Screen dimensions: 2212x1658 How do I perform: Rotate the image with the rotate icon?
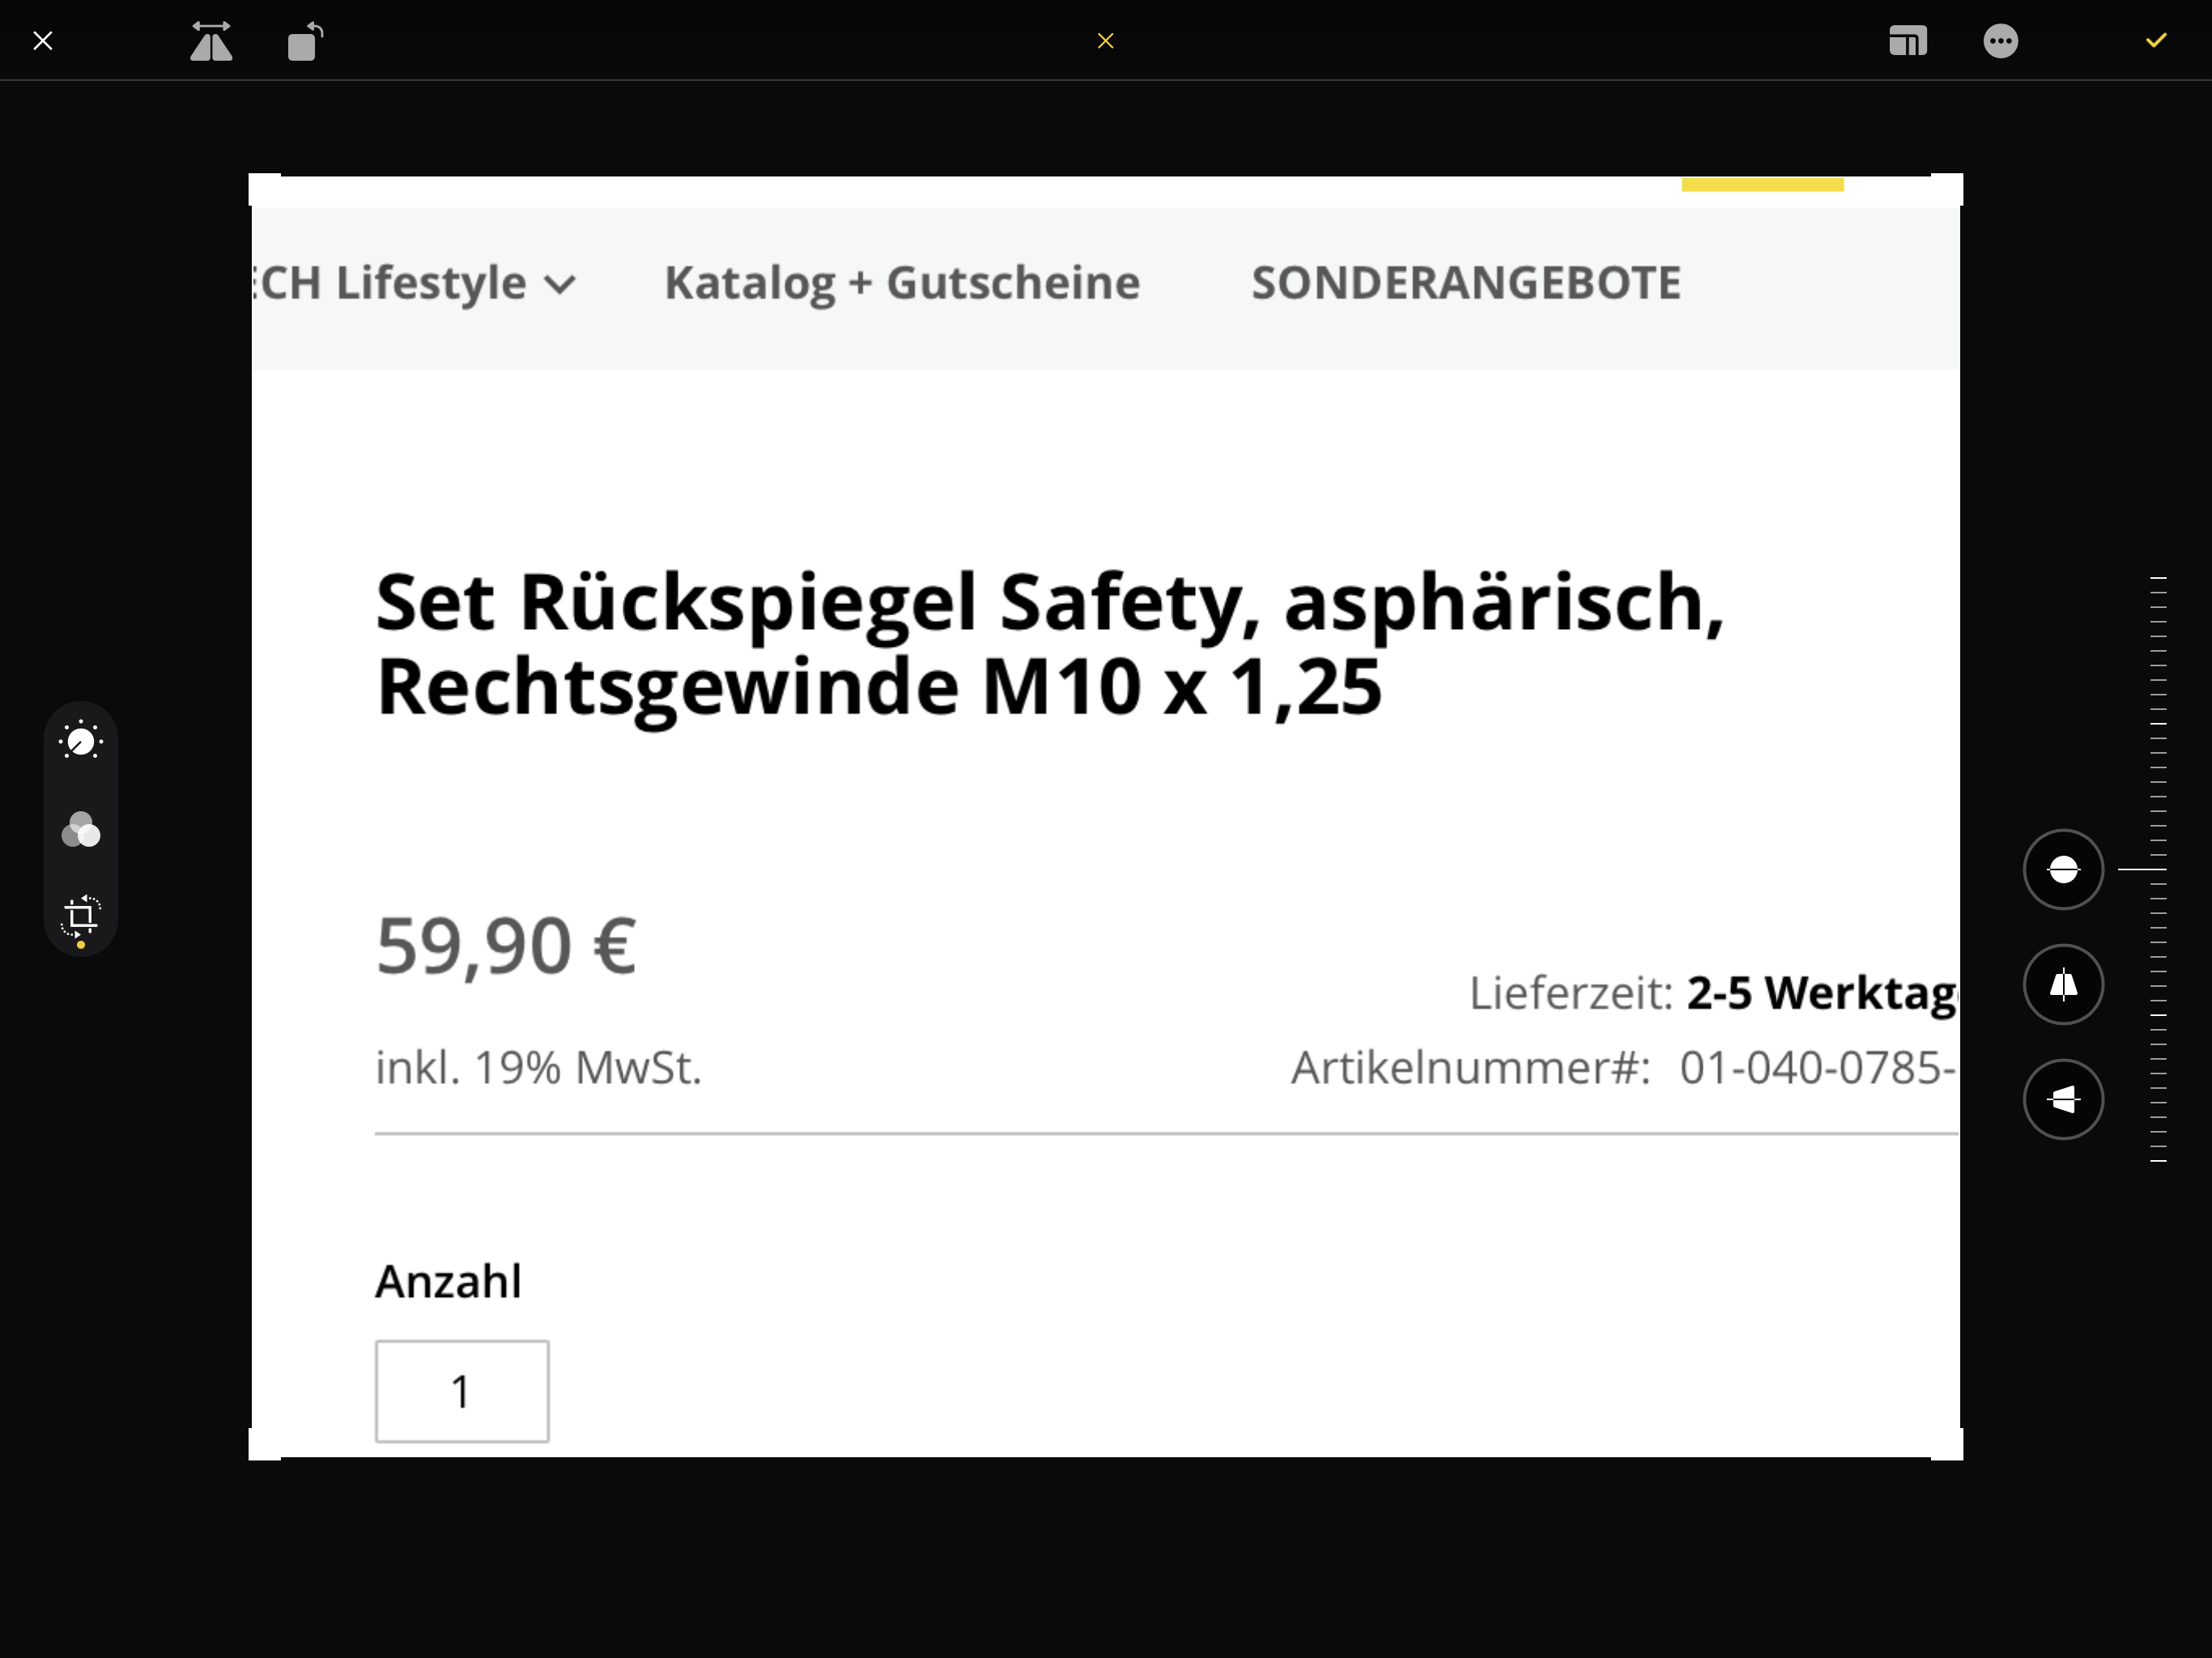tap(305, 41)
